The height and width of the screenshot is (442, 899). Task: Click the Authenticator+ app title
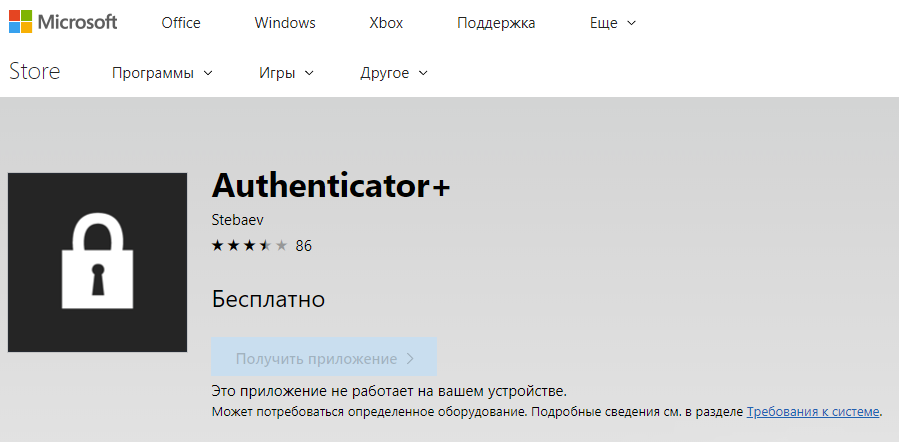coord(331,185)
